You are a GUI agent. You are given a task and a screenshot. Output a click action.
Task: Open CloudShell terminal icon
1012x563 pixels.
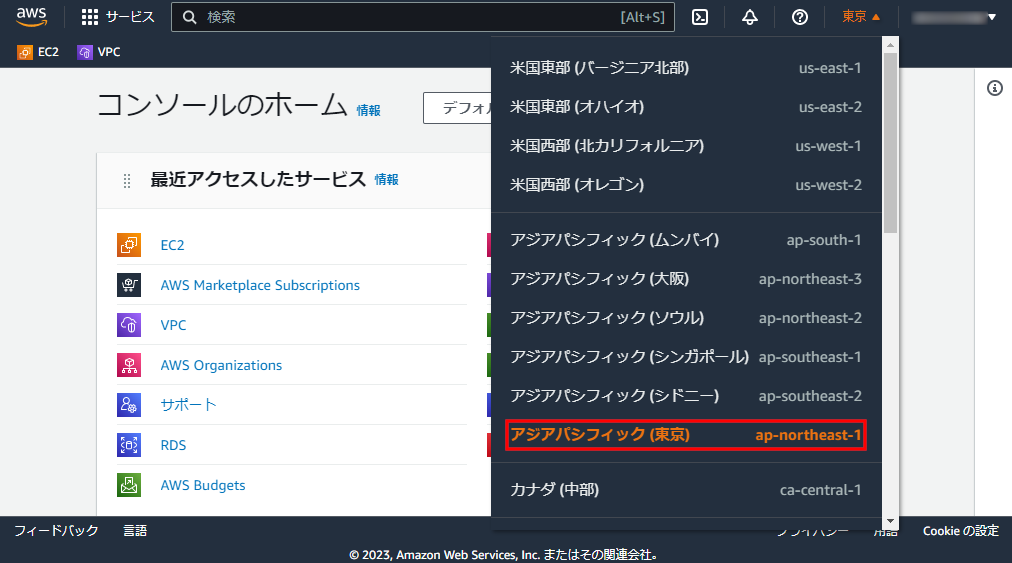(700, 17)
